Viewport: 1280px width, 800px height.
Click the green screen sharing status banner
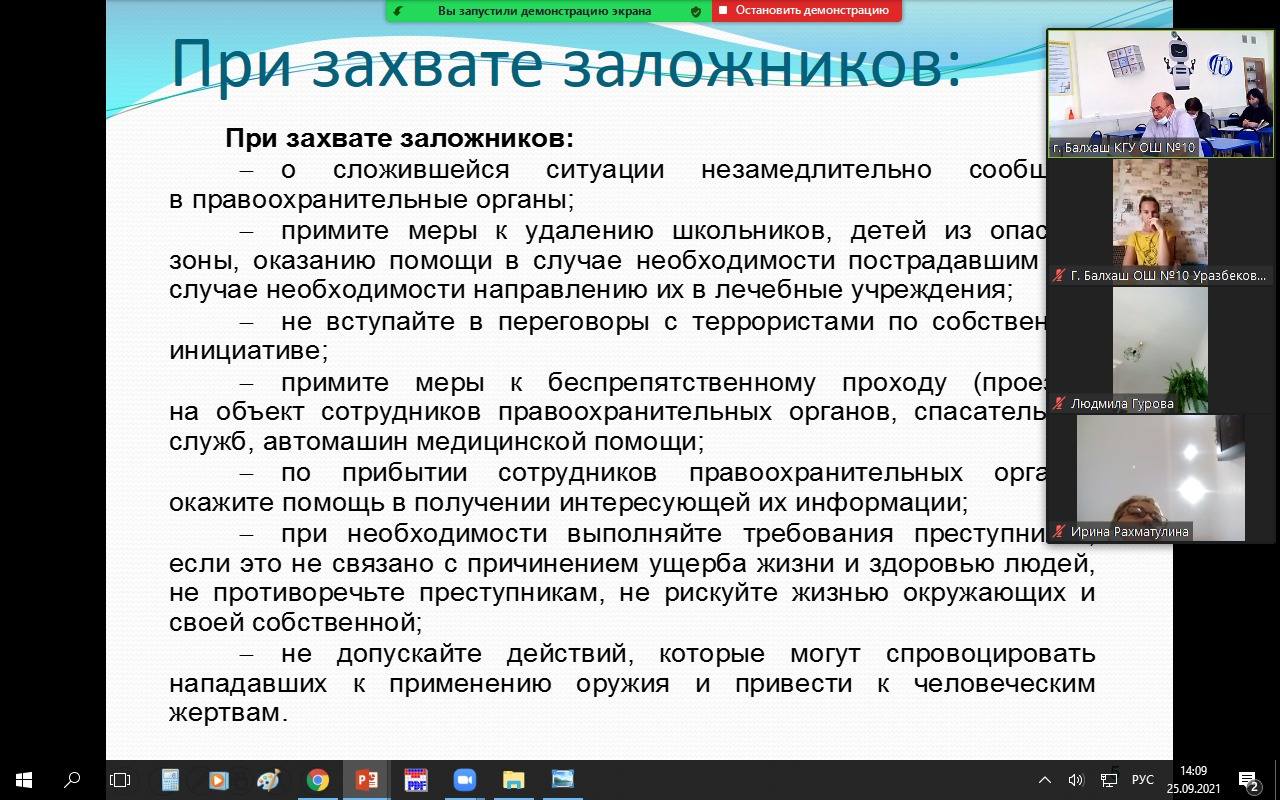click(x=544, y=11)
